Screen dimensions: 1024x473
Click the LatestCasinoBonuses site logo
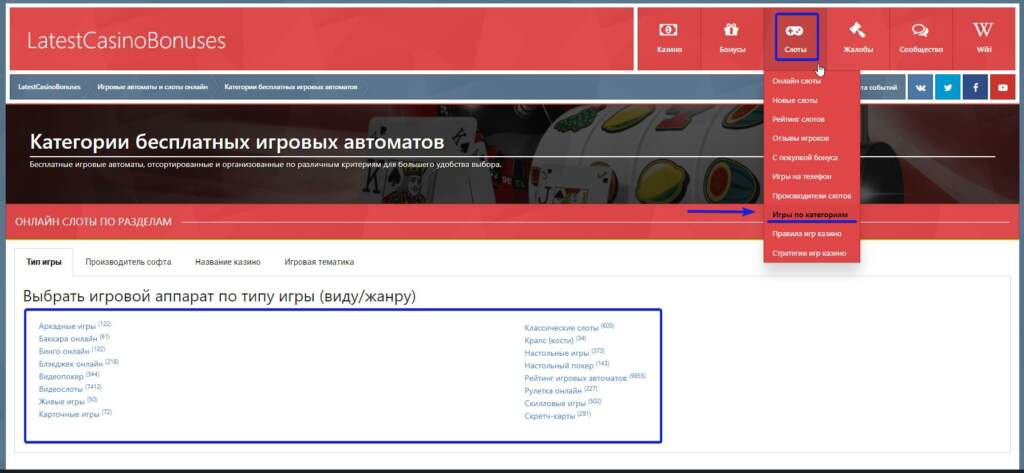coord(126,41)
